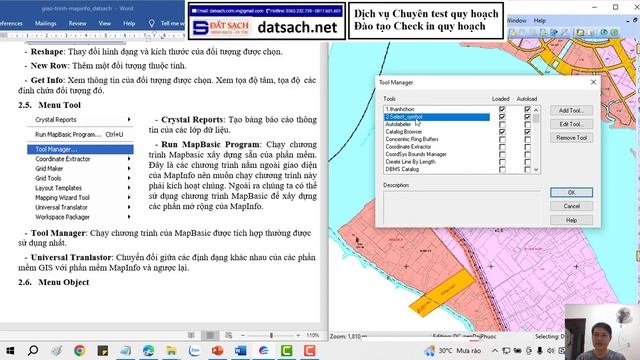The image size is (640, 360).
Task: Open Sticky Notes taskbar icon
Action: [102, 350]
